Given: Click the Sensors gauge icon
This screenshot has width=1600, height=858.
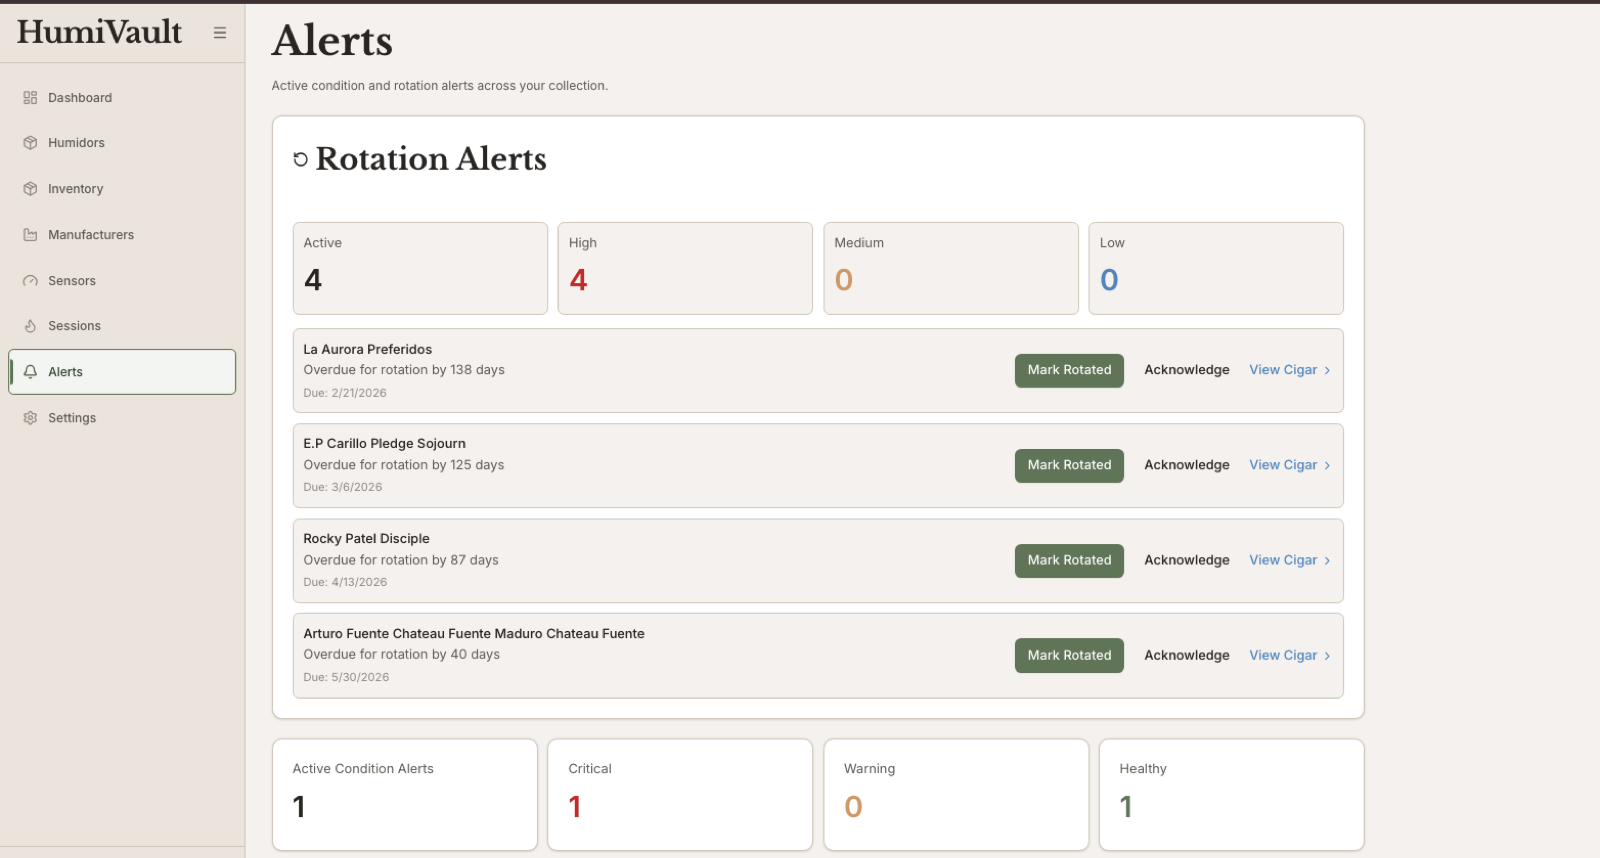Looking at the screenshot, I should point(30,281).
